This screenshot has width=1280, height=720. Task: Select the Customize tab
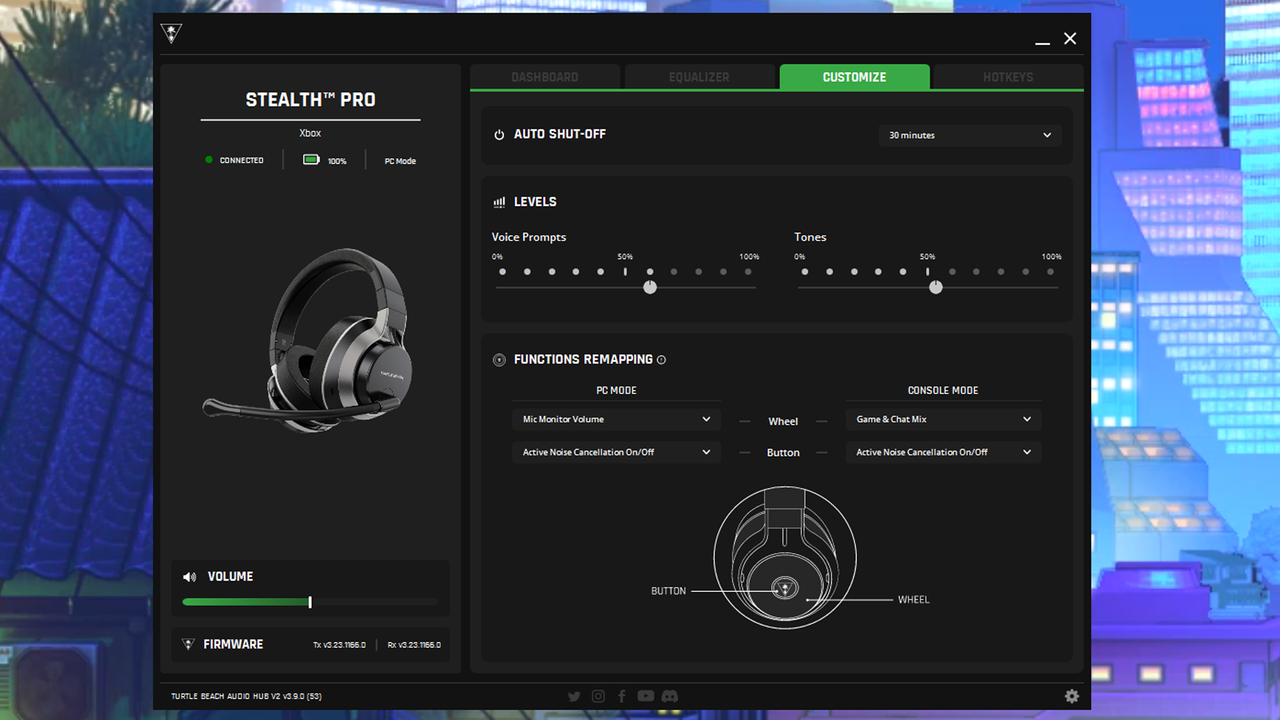pos(854,77)
